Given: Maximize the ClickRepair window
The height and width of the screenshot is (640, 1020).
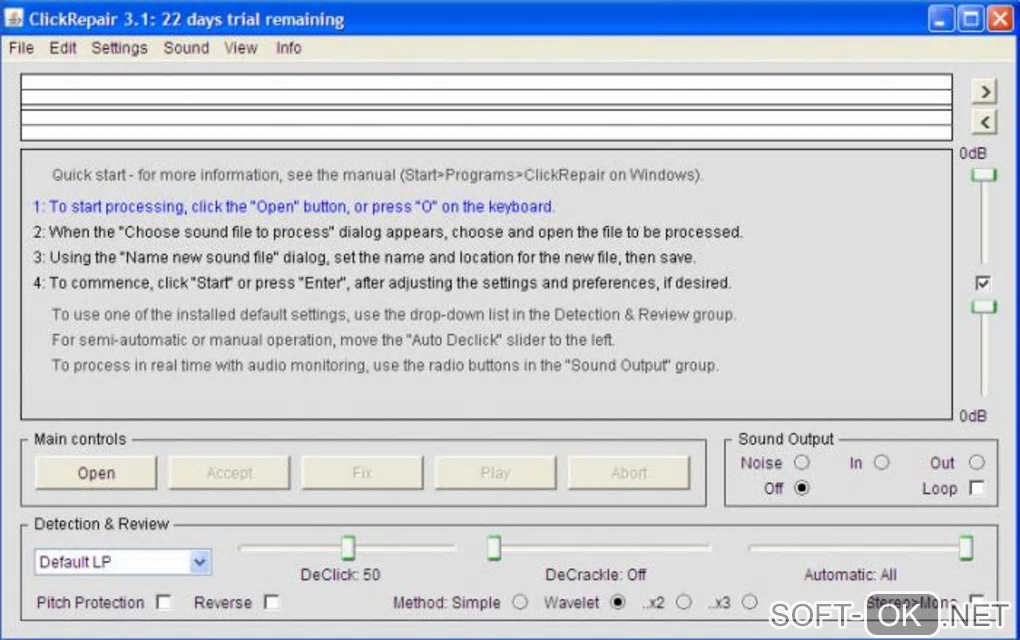Looking at the screenshot, I should [x=970, y=19].
